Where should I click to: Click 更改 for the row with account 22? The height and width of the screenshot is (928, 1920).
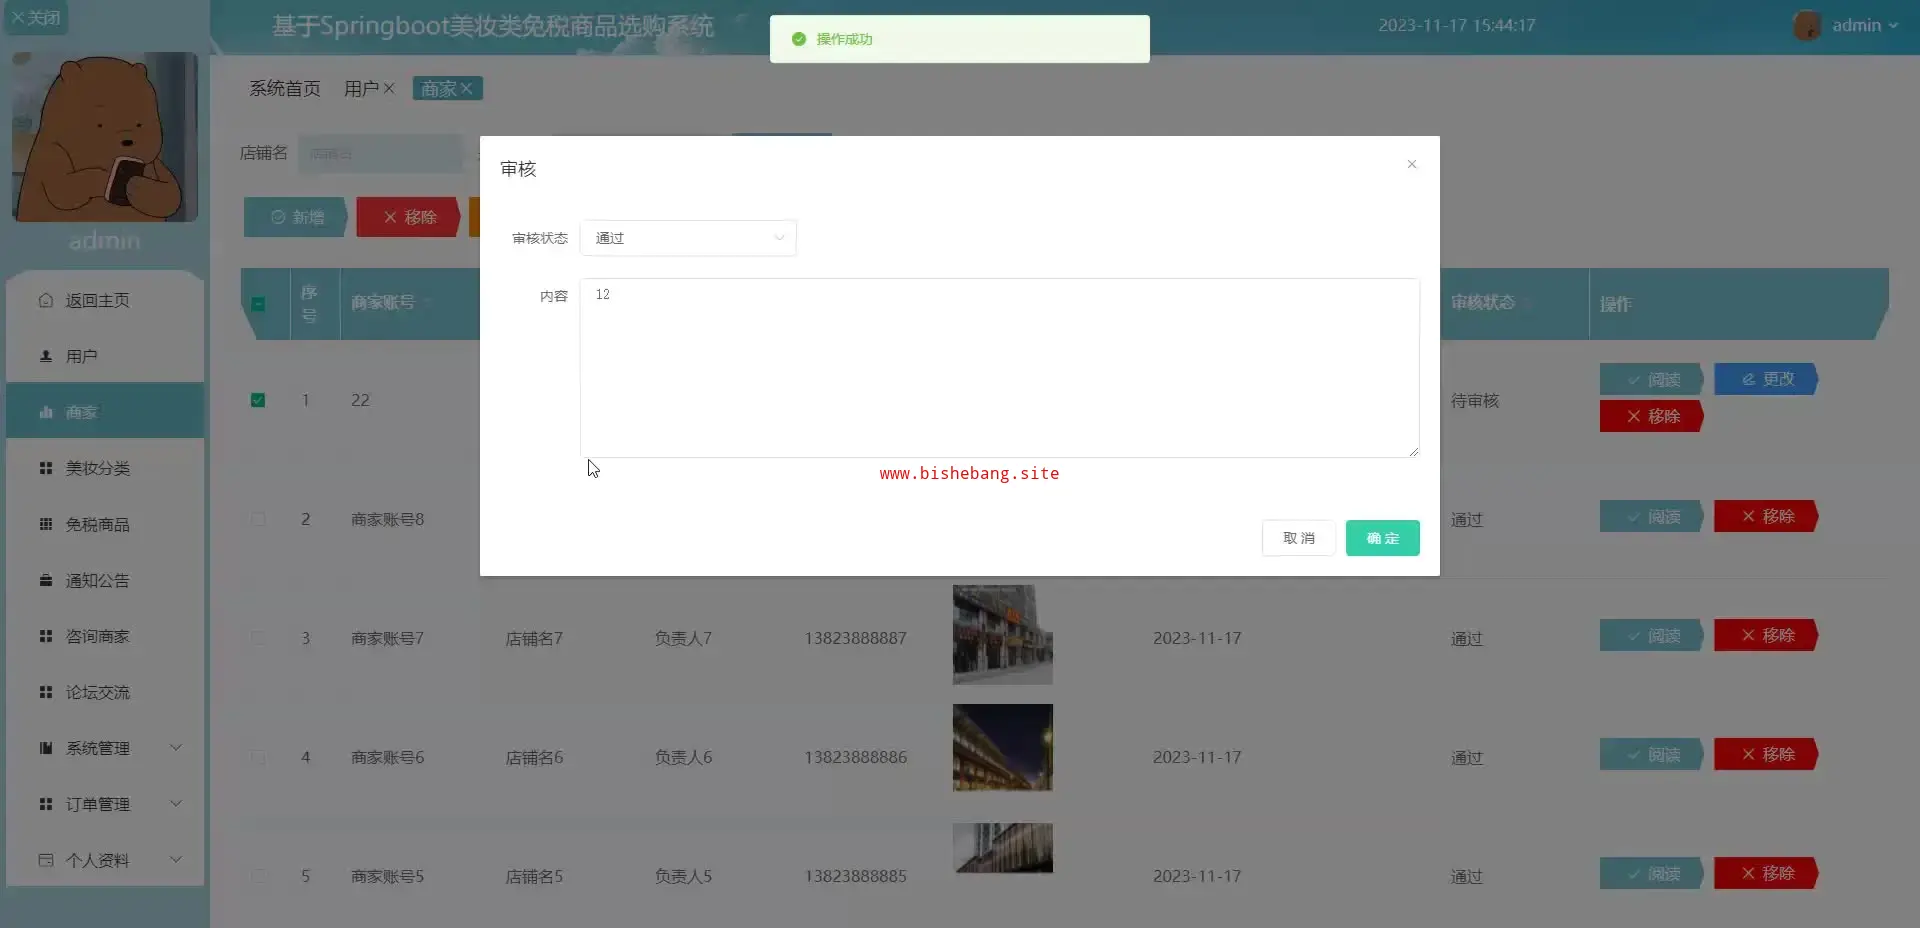click(x=1766, y=379)
